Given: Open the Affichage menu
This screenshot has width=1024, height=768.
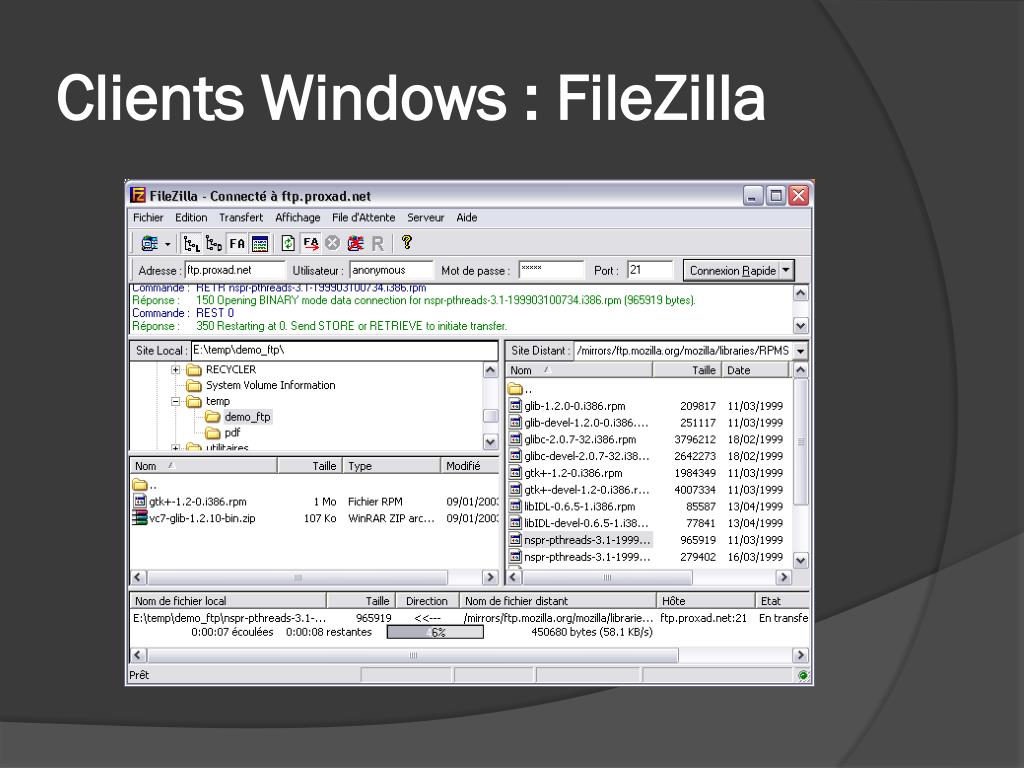Looking at the screenshot, I should [x=298, y=217].
